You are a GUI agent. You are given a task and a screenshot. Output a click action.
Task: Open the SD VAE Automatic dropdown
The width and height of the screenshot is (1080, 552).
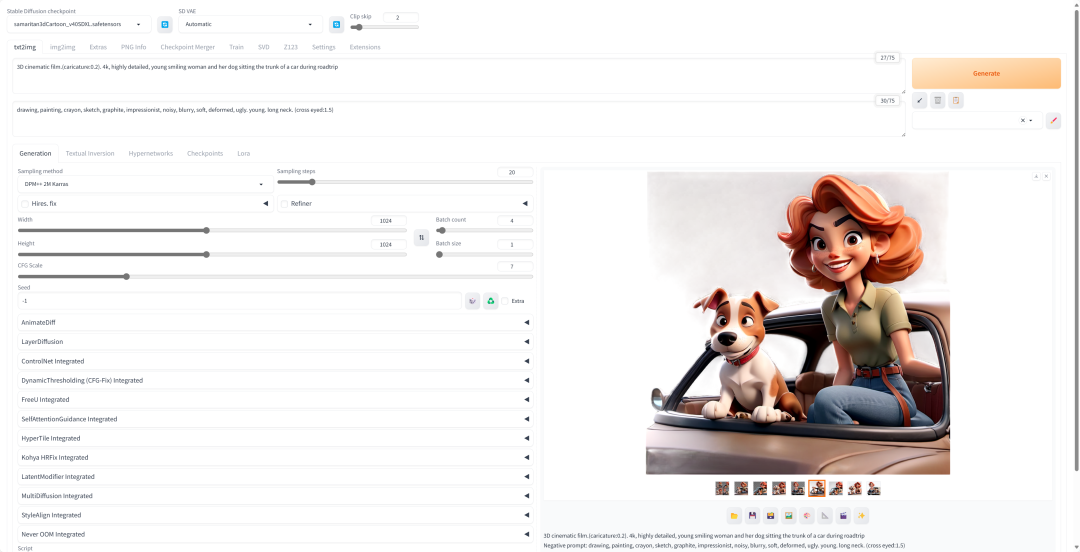(251, 24)
